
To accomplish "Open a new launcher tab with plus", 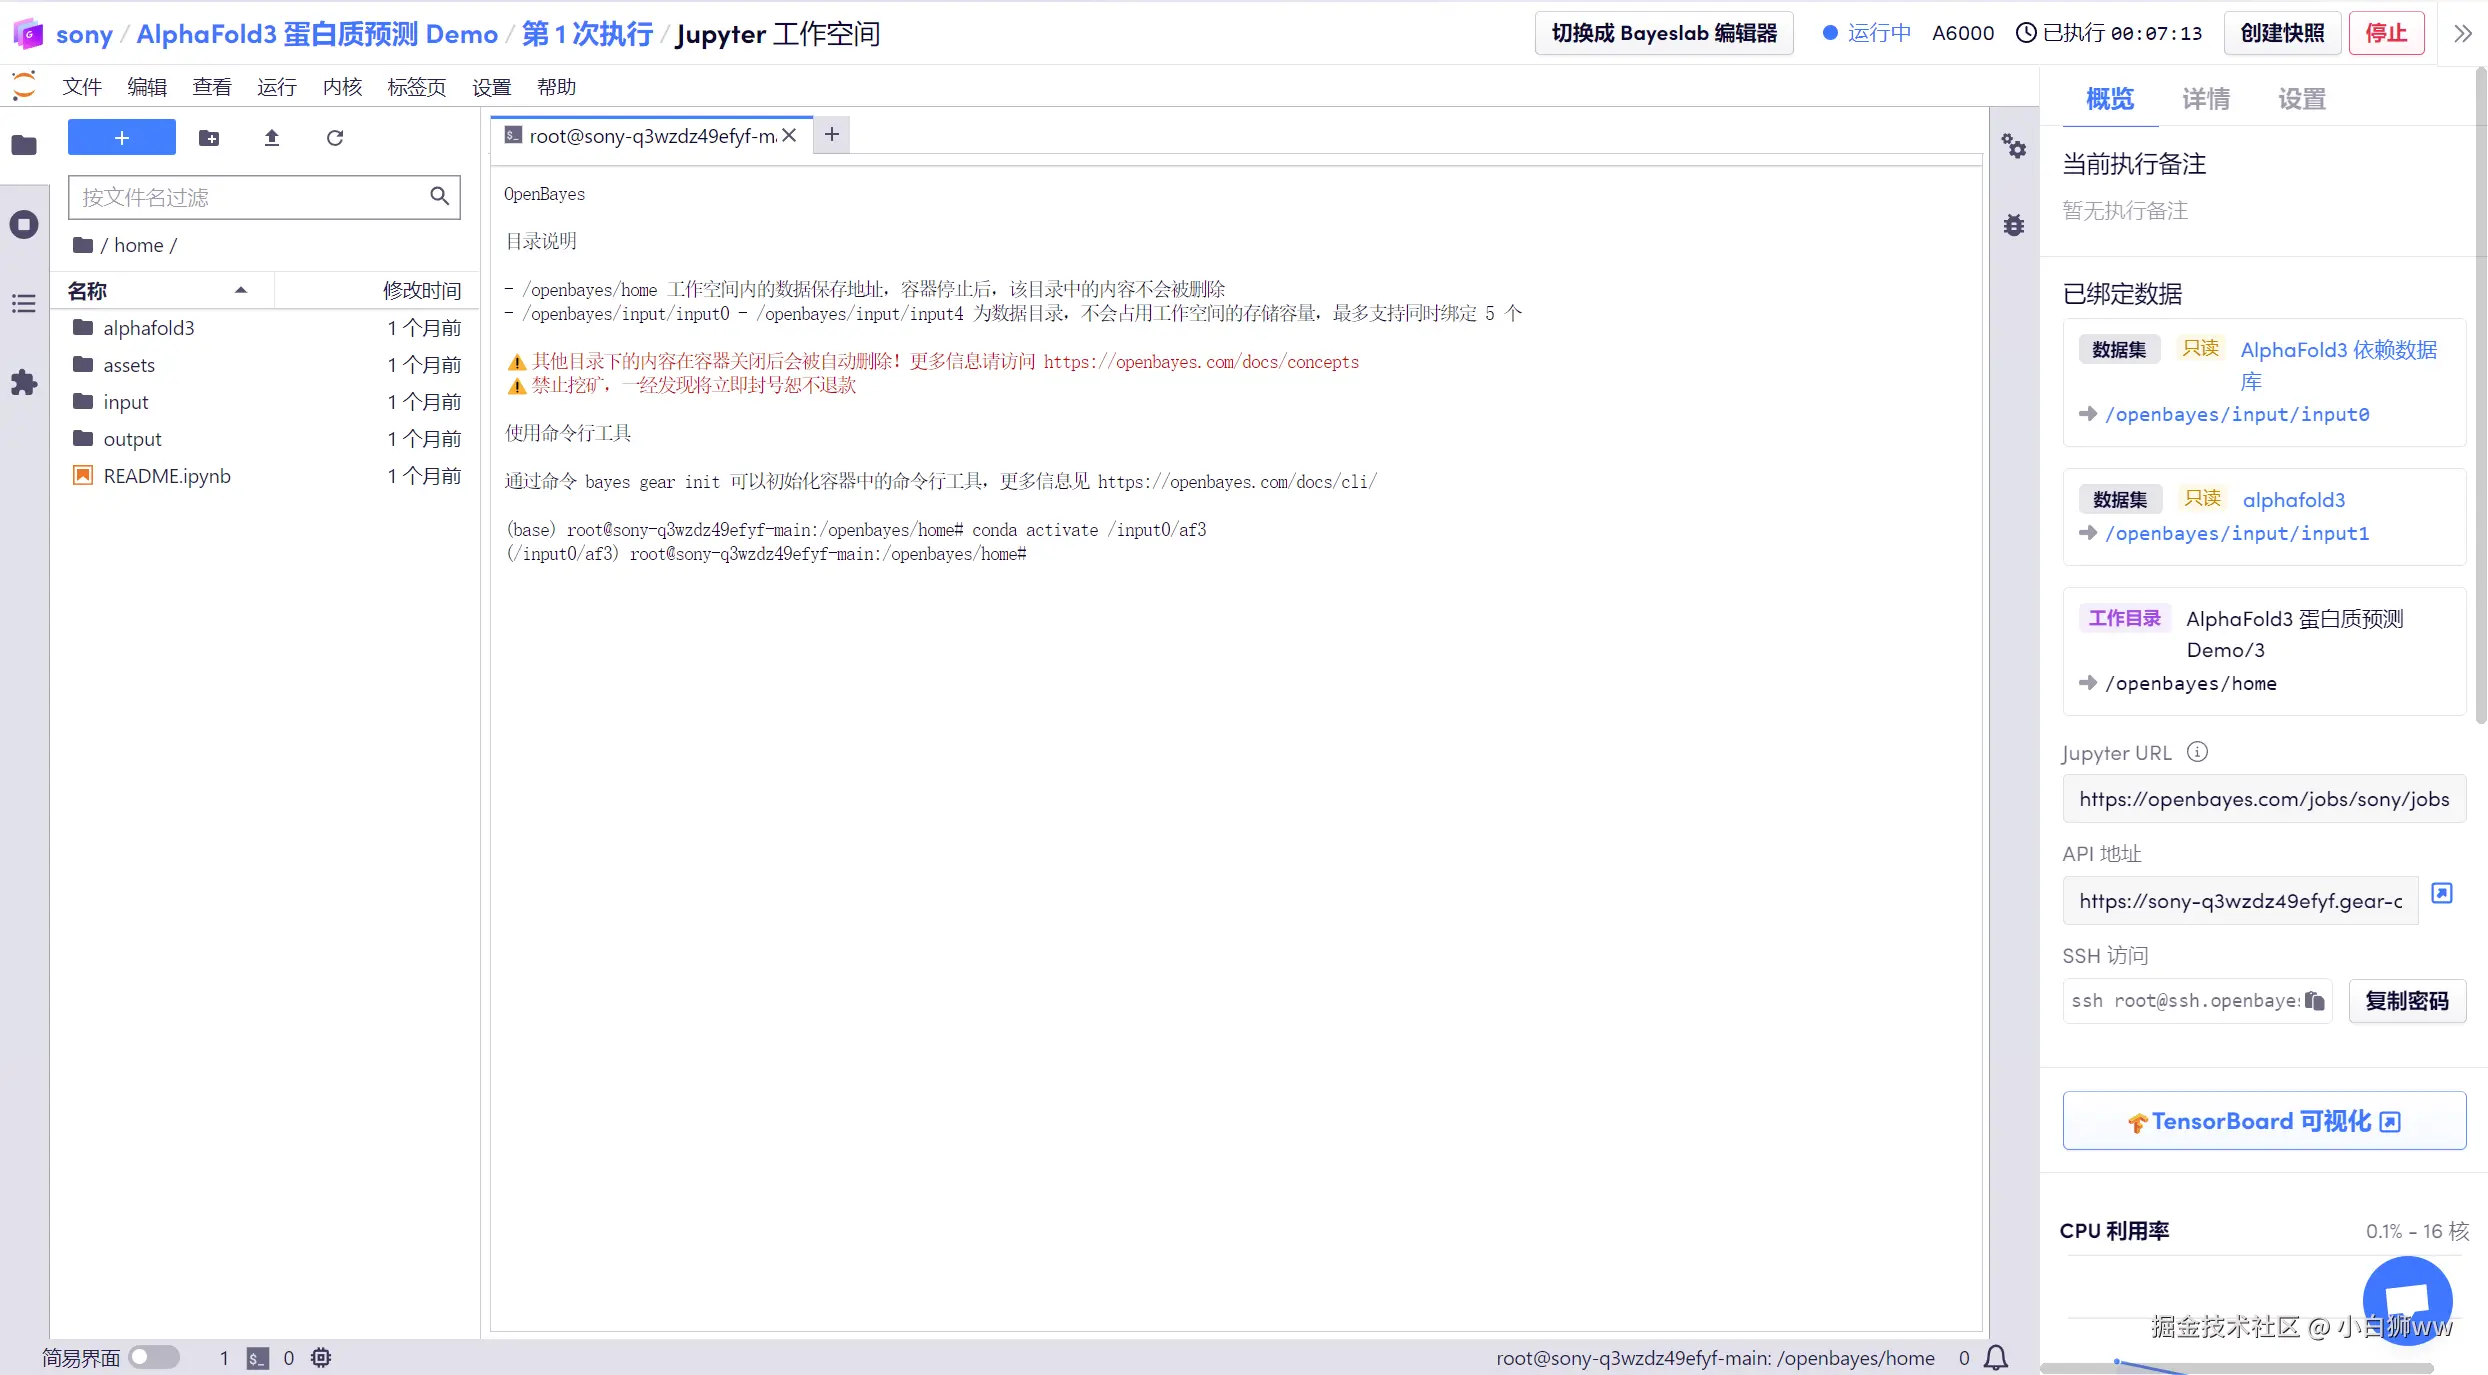I will point(831,134).
